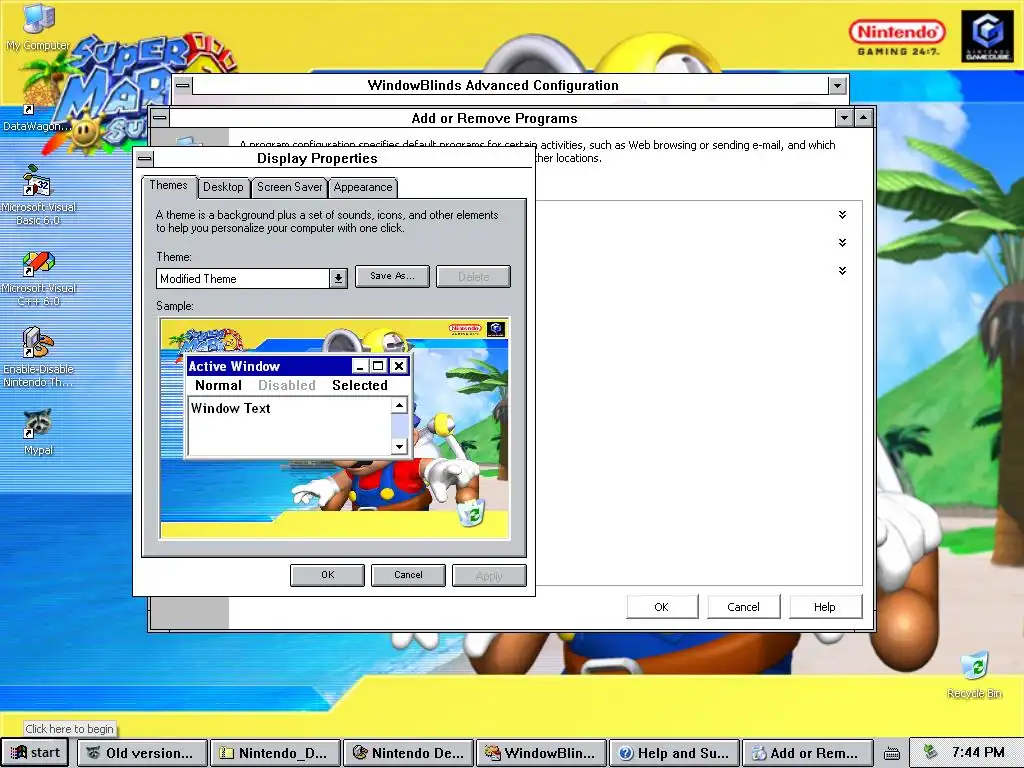Launch Mypal browser desktop icon
This screenshot has height=768, width=1024.
coord(38,432)
